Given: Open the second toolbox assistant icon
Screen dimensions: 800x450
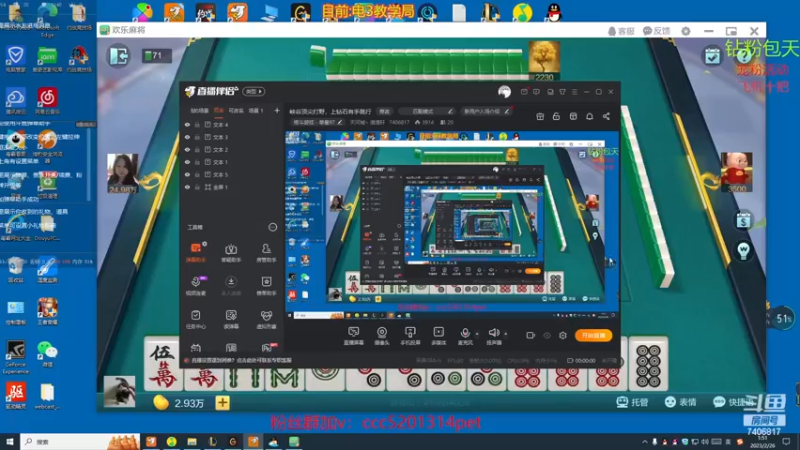Looking at the screenshot, I should [x=231, y=252].
